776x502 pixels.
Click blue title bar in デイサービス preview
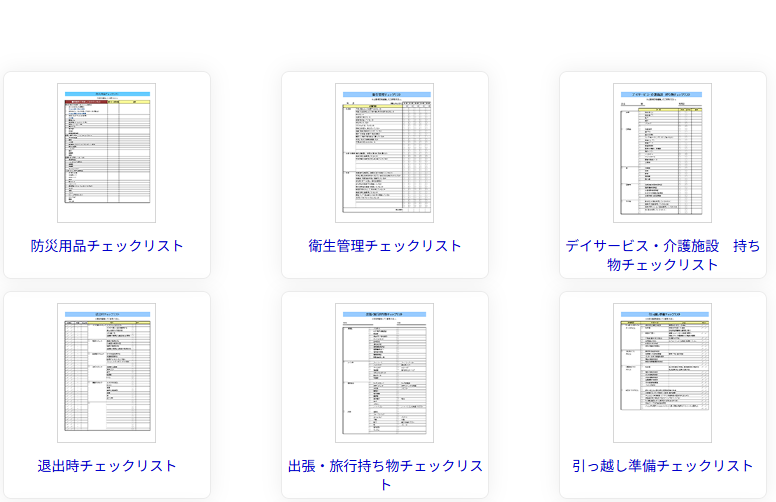(662, 94)
